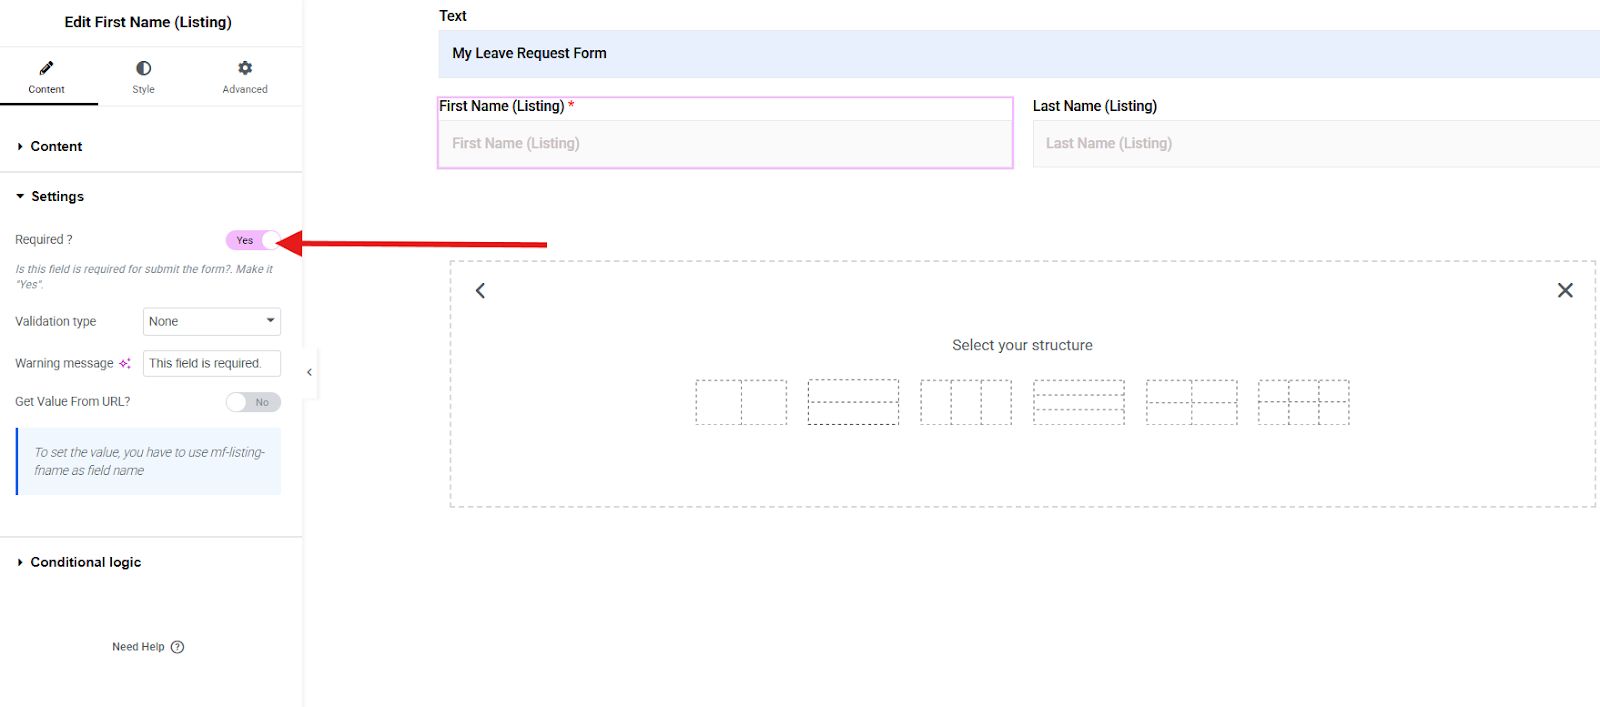This screenshot has width=1600, height=707.
Task: Choose the three stacked rows structure
Action: [x=1079, y=402]
